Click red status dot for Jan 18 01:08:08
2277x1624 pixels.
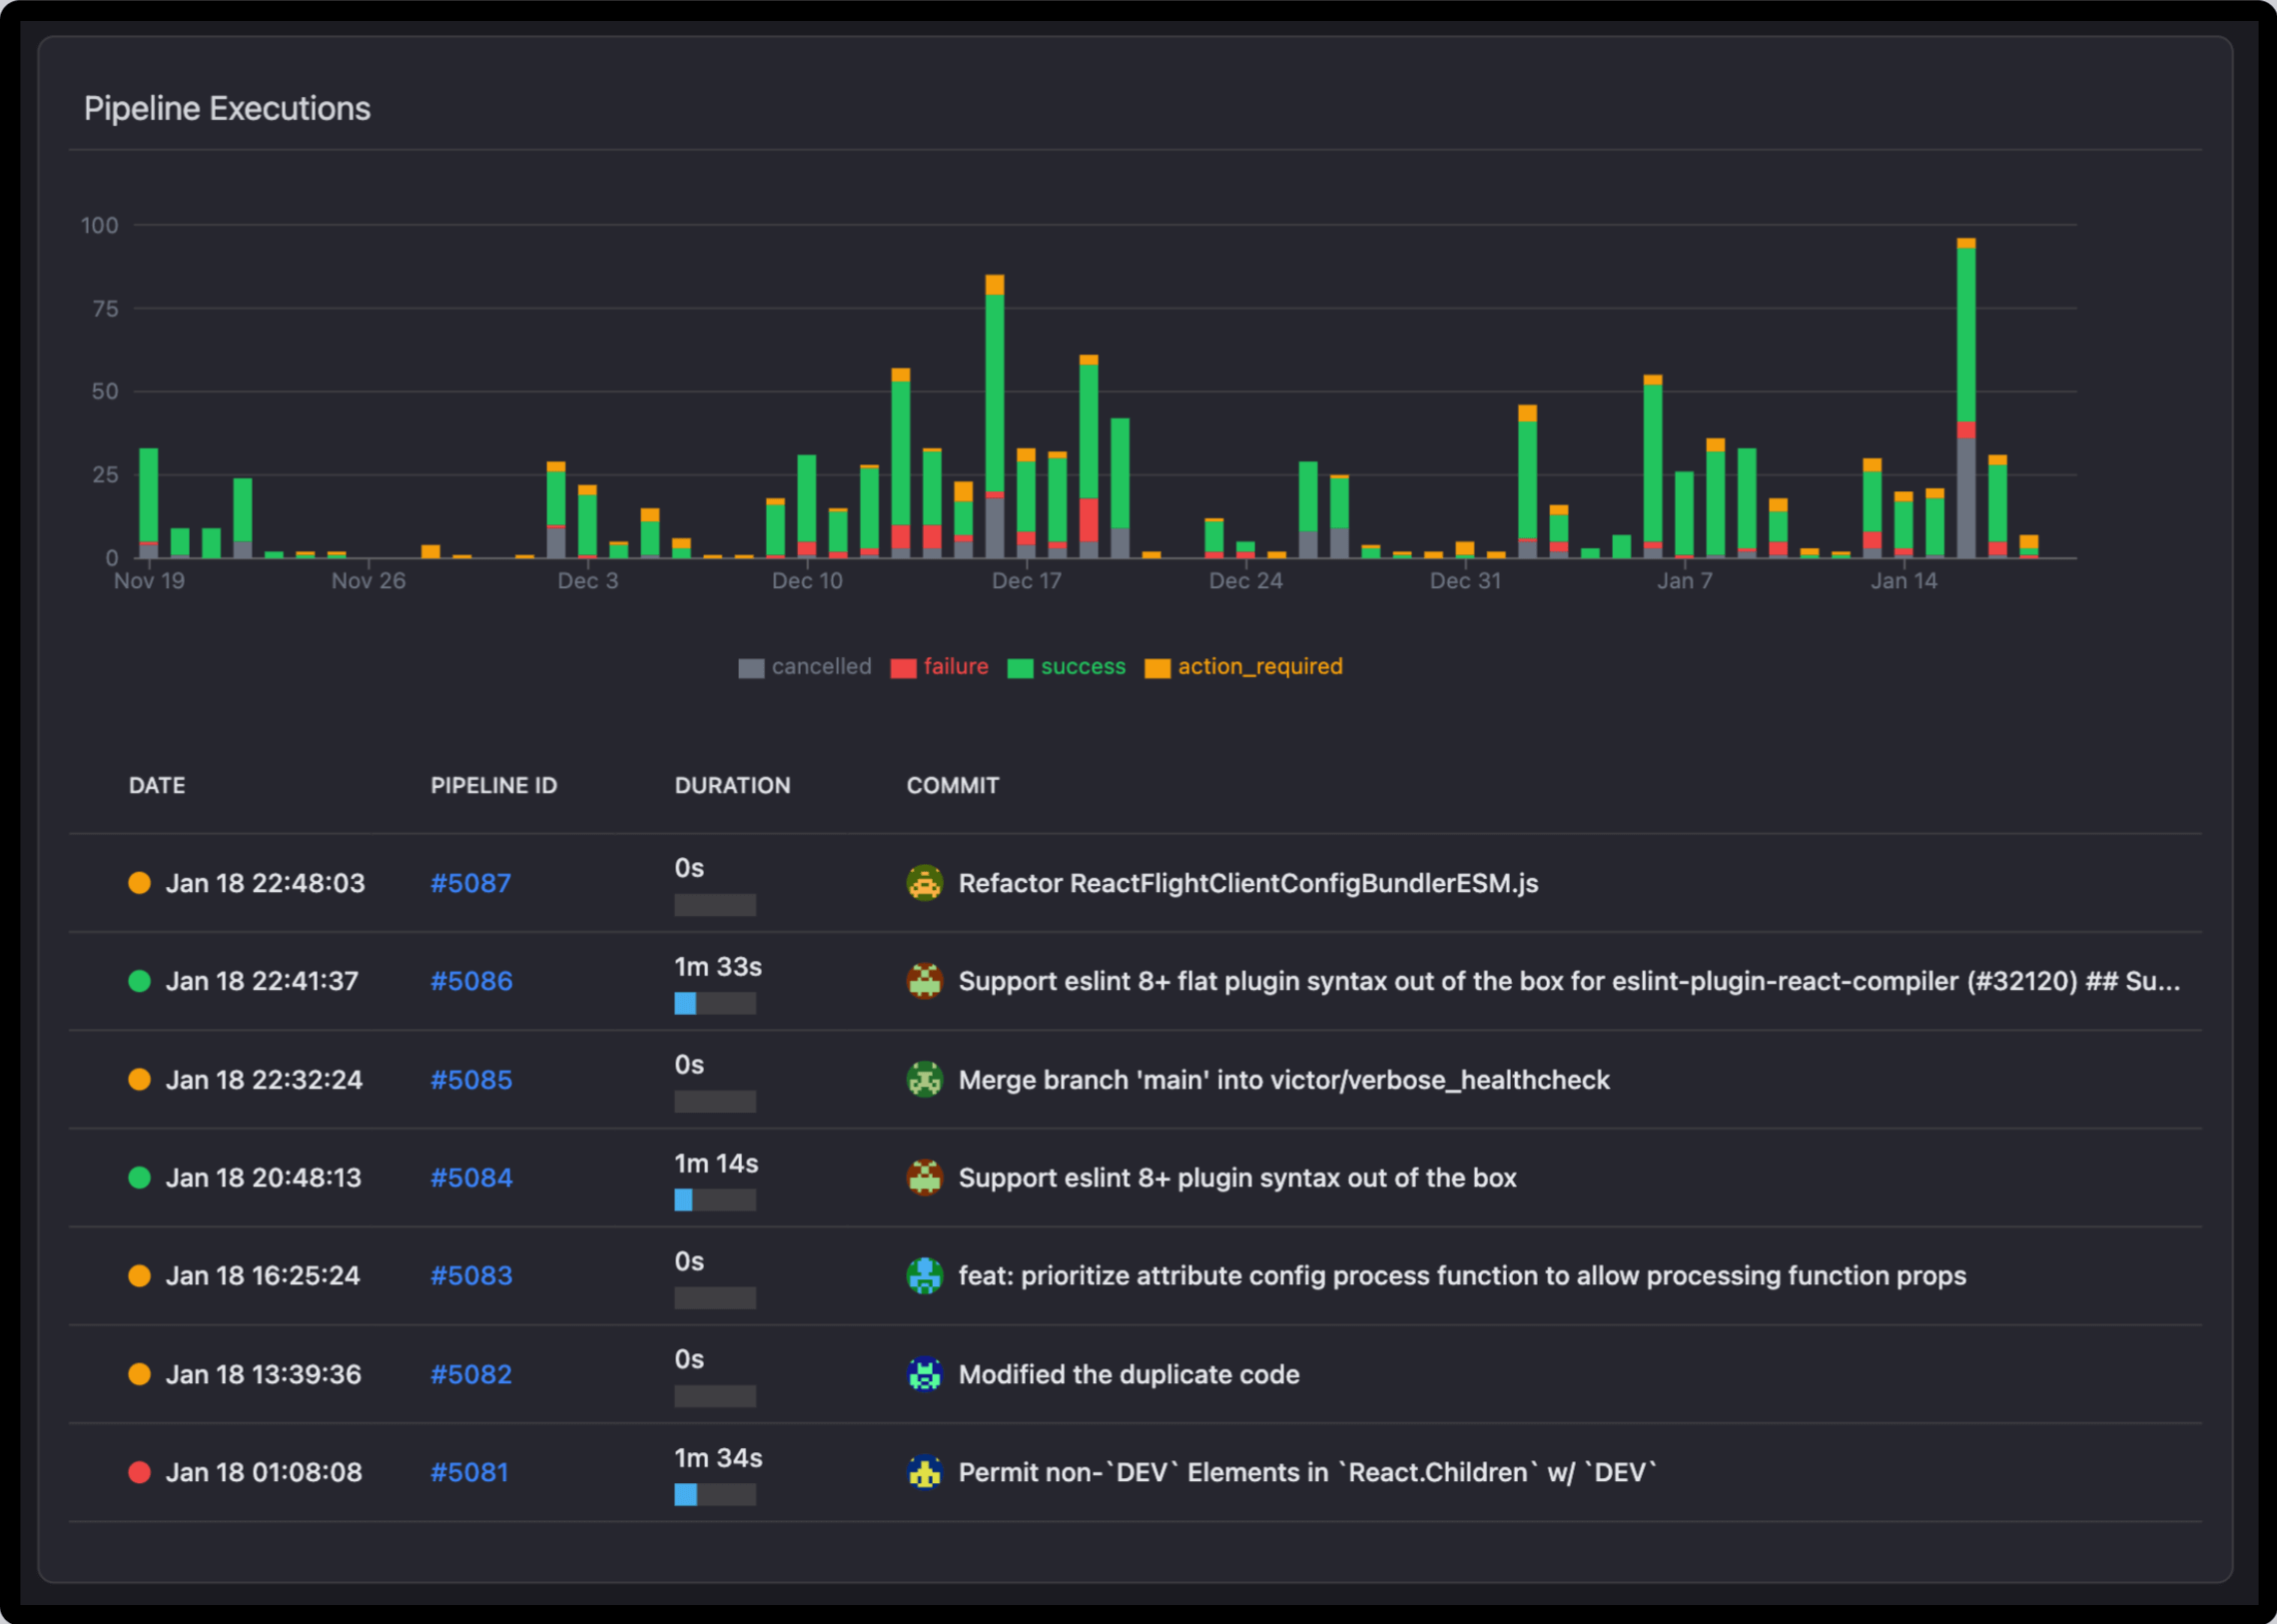click(x=140, y=1472)
